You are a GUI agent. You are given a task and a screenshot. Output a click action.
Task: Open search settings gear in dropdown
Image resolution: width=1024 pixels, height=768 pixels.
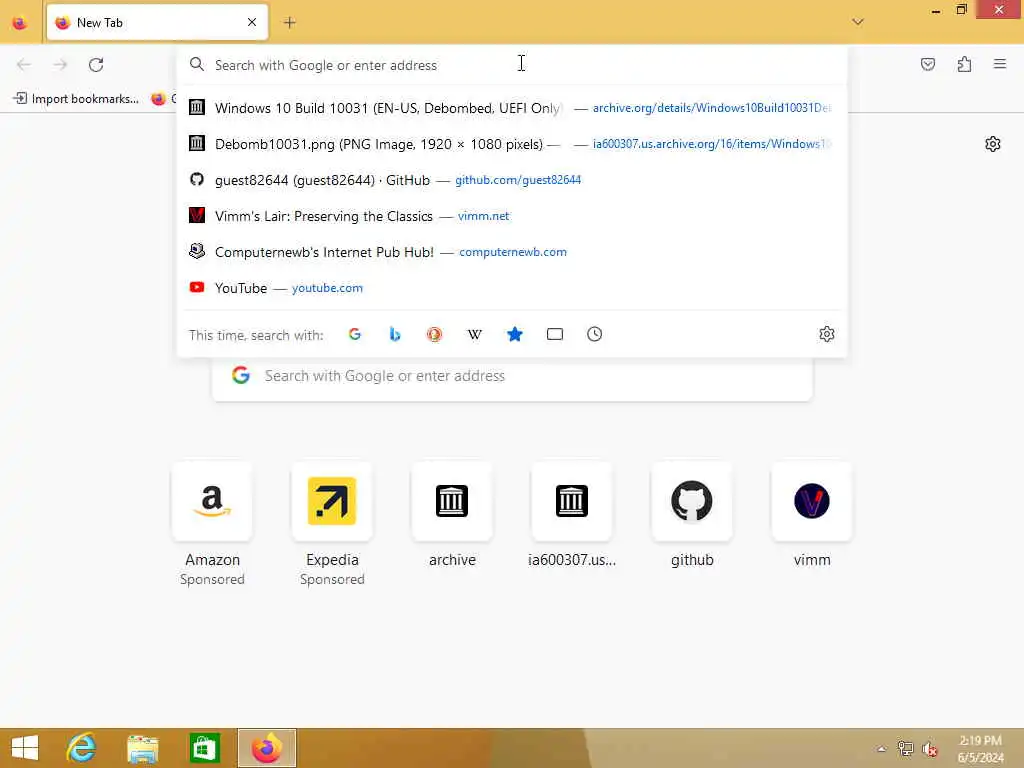827,334
